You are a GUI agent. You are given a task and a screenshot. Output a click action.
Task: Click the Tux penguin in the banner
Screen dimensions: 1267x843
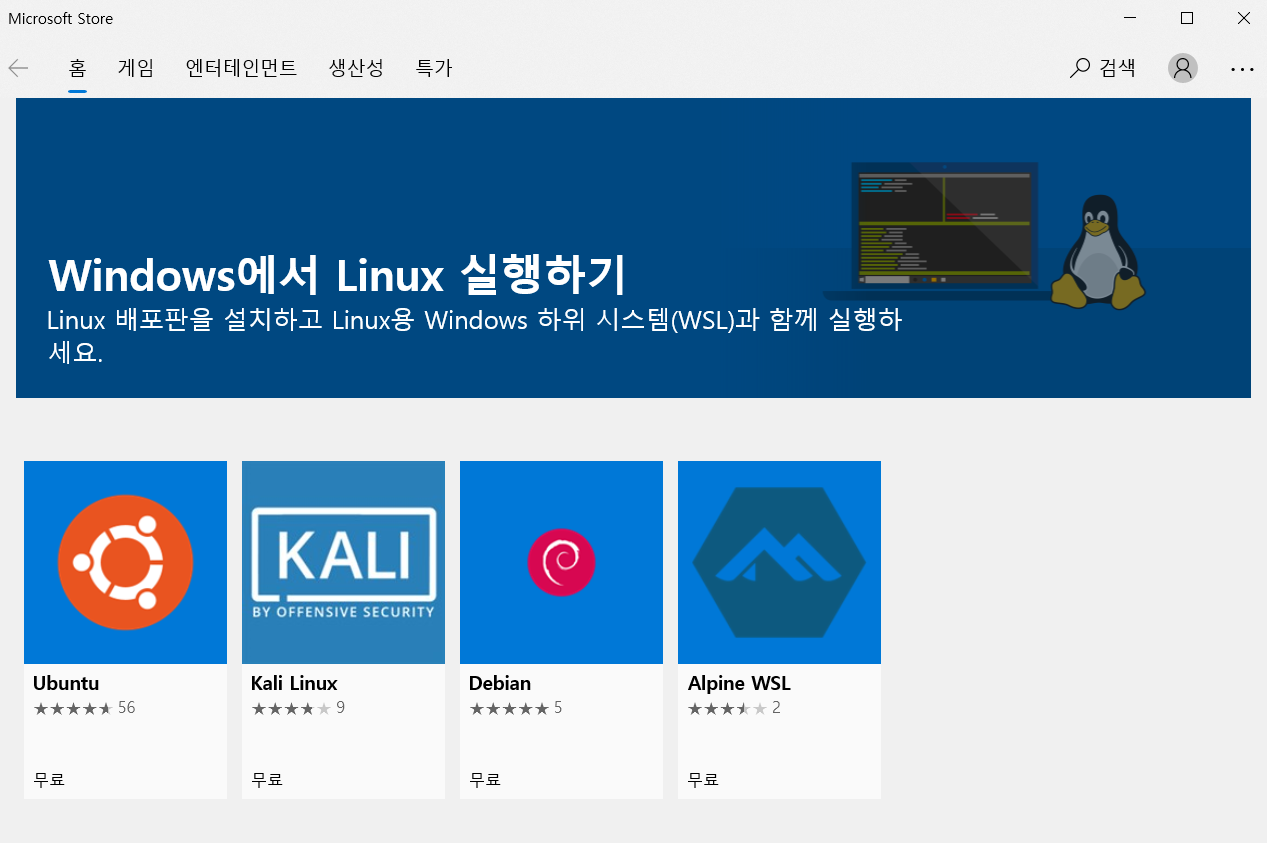(1098, 252)
